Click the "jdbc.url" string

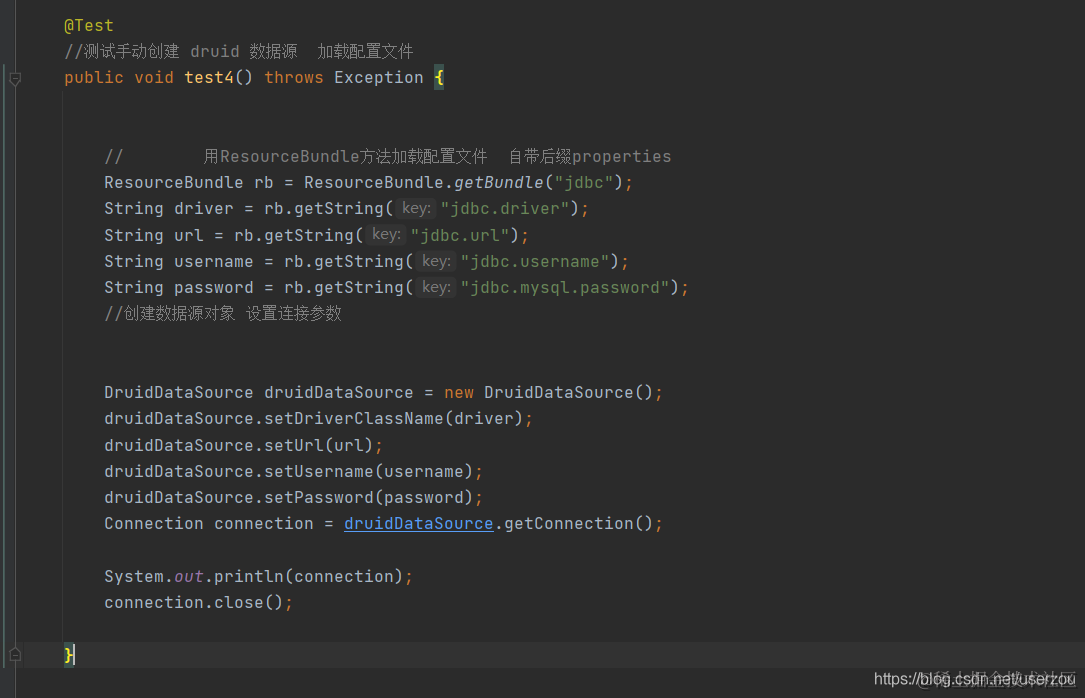click(x=460, y=235)
